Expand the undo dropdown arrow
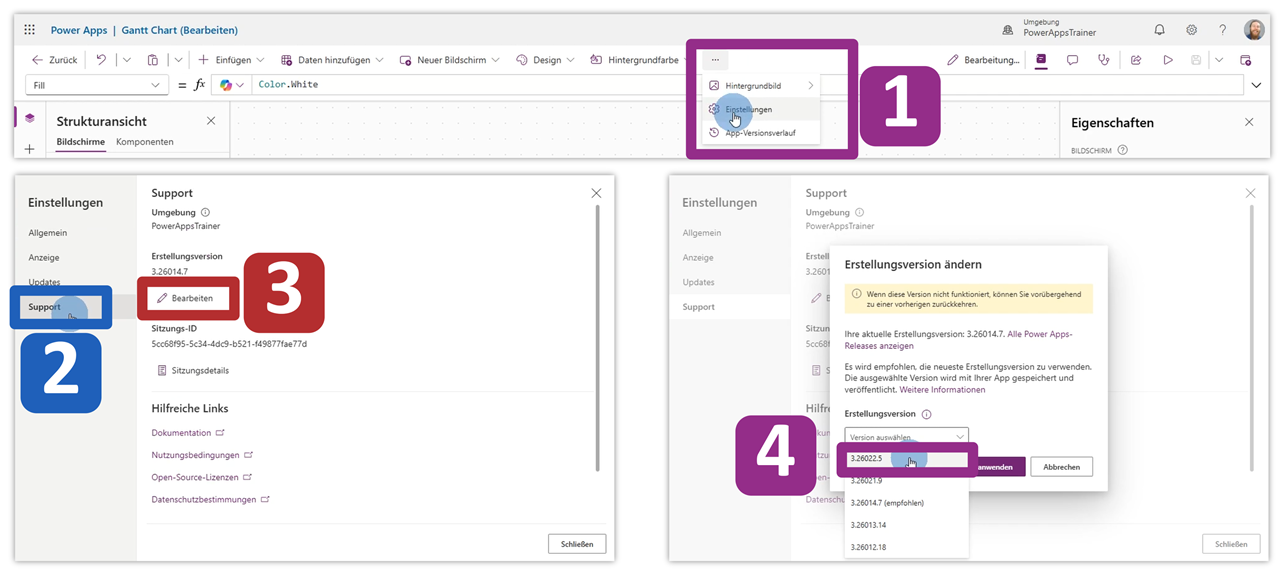 (126, 60)
